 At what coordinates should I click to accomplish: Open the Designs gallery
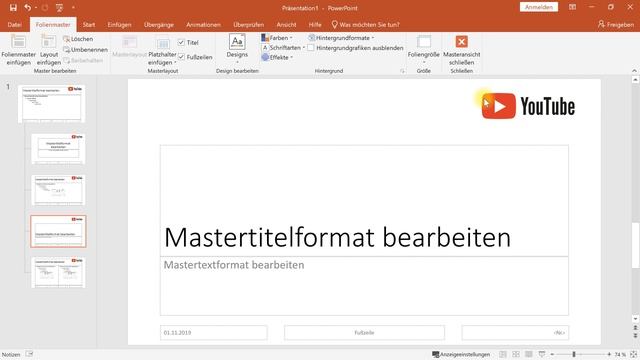[x=237, y=50]
